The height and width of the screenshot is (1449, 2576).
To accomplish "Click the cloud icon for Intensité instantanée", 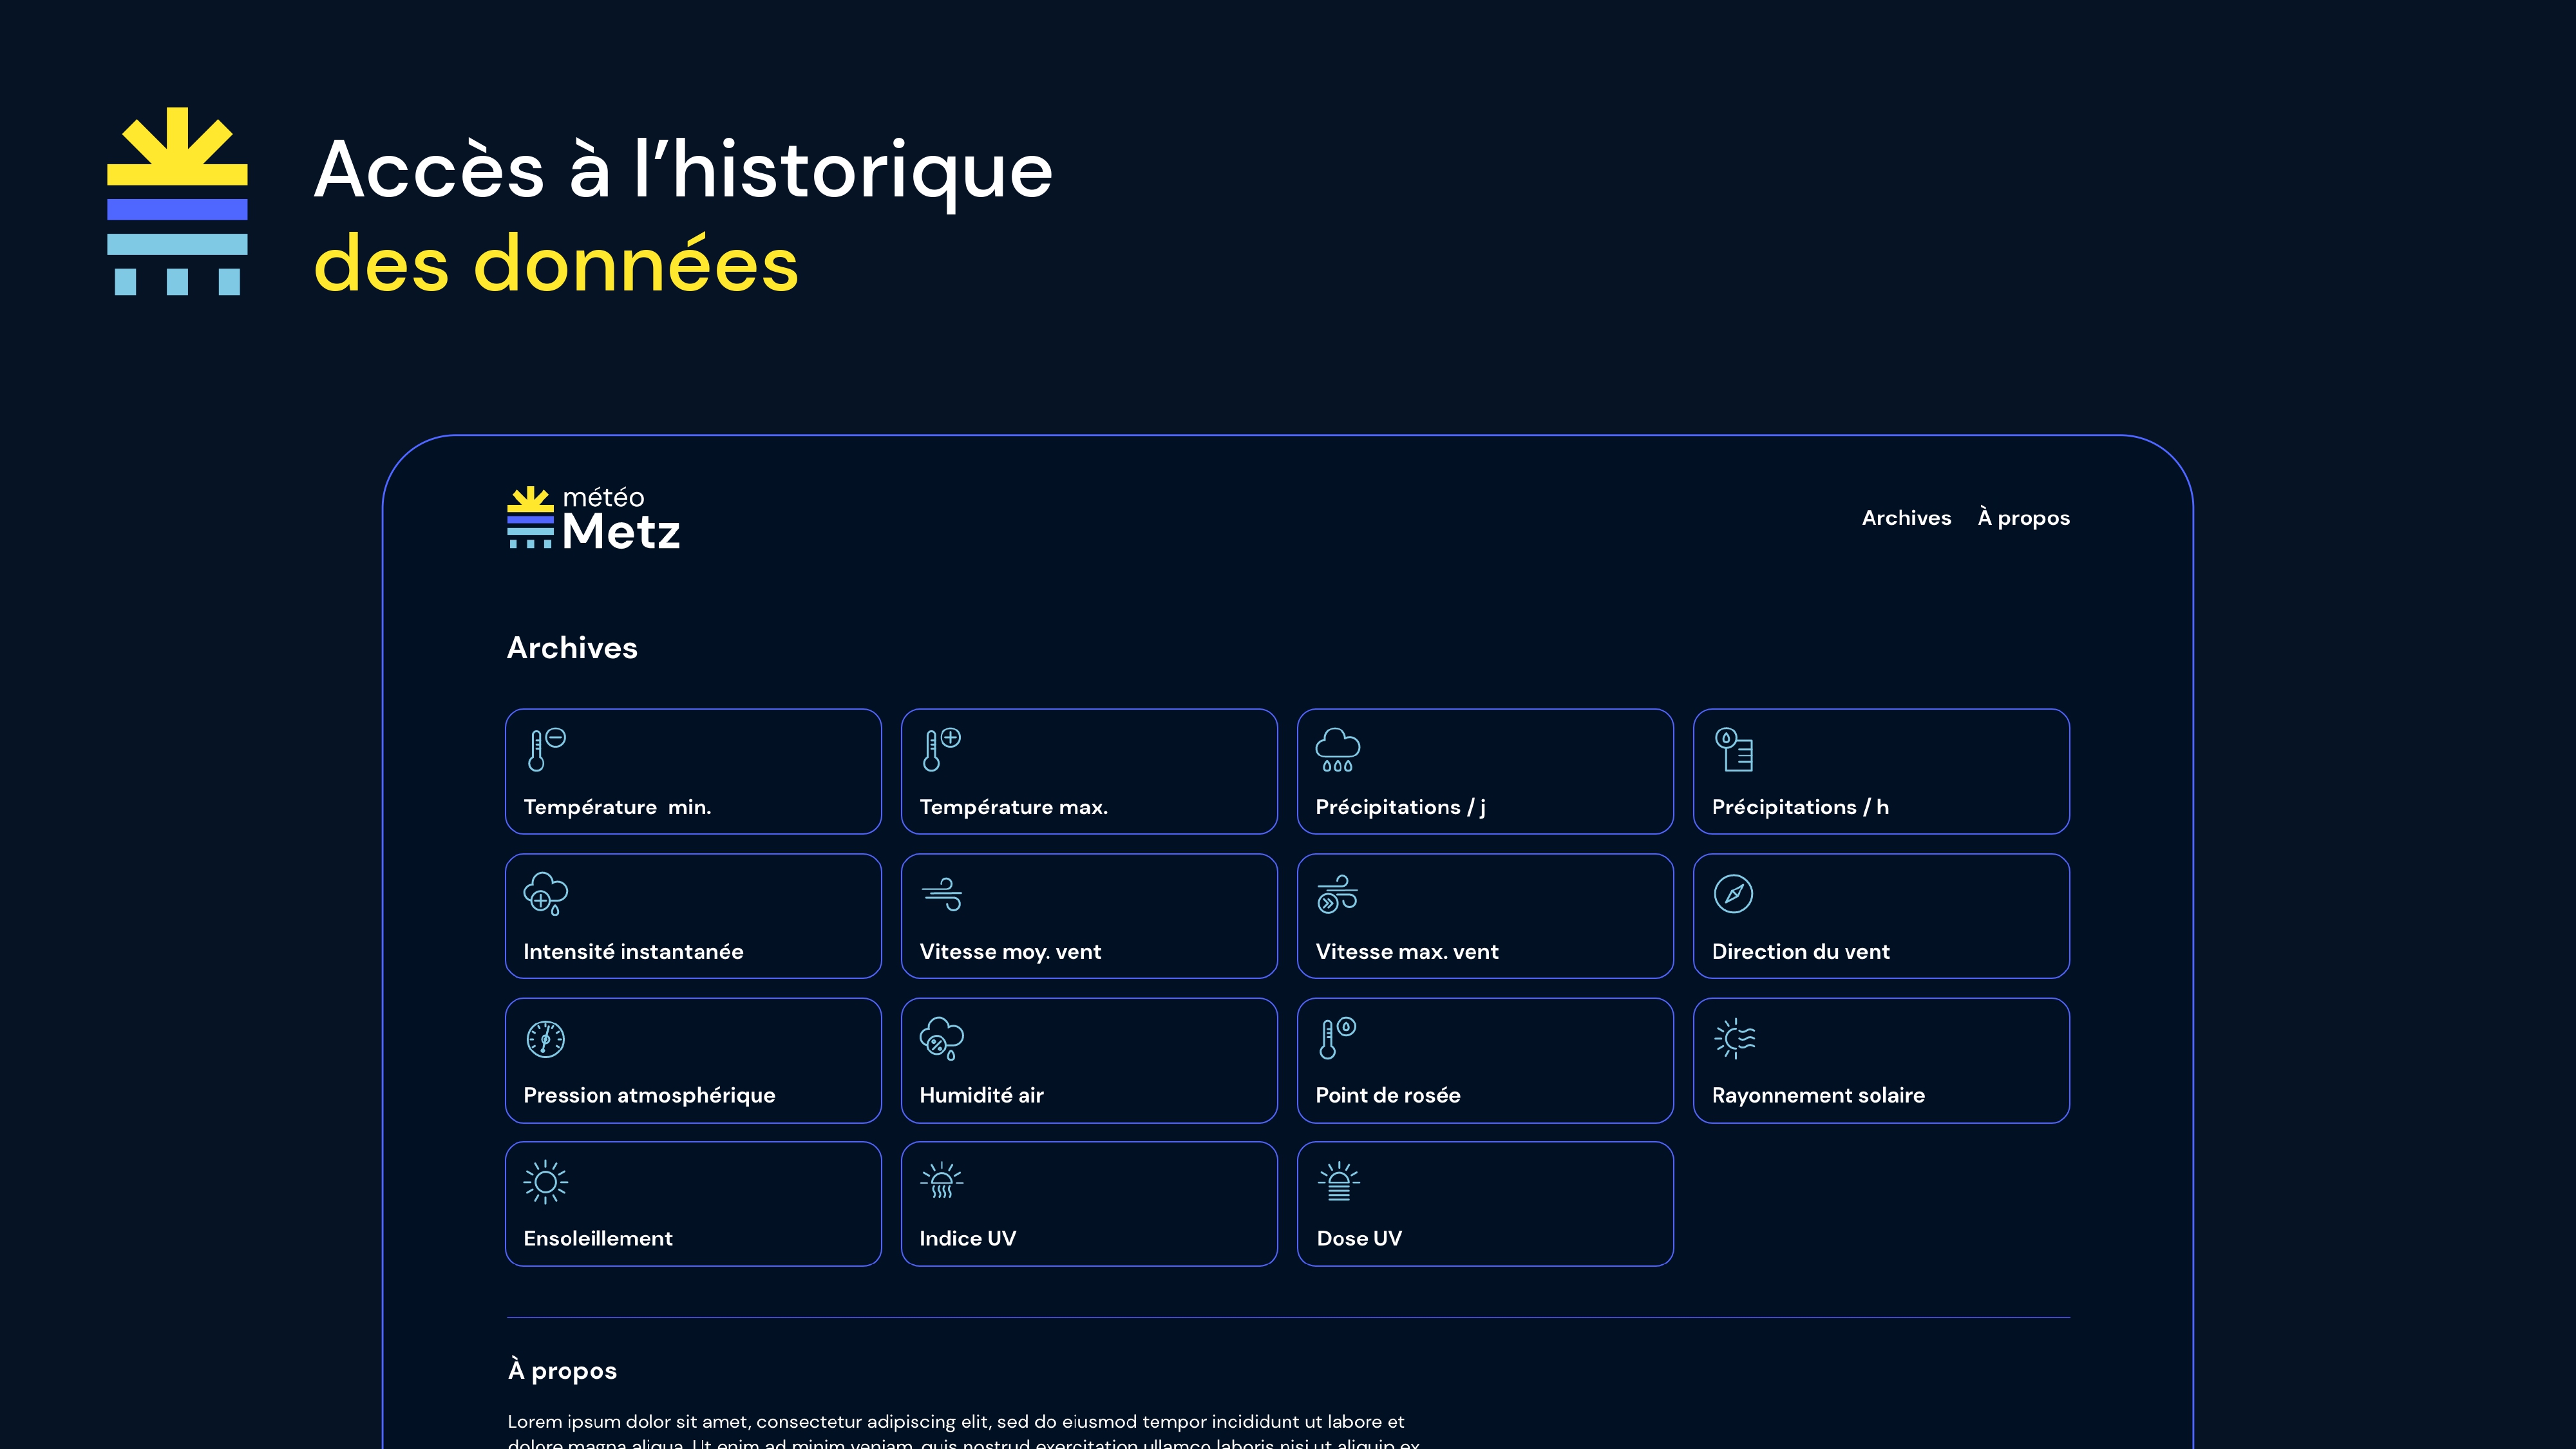I will 546,894.
